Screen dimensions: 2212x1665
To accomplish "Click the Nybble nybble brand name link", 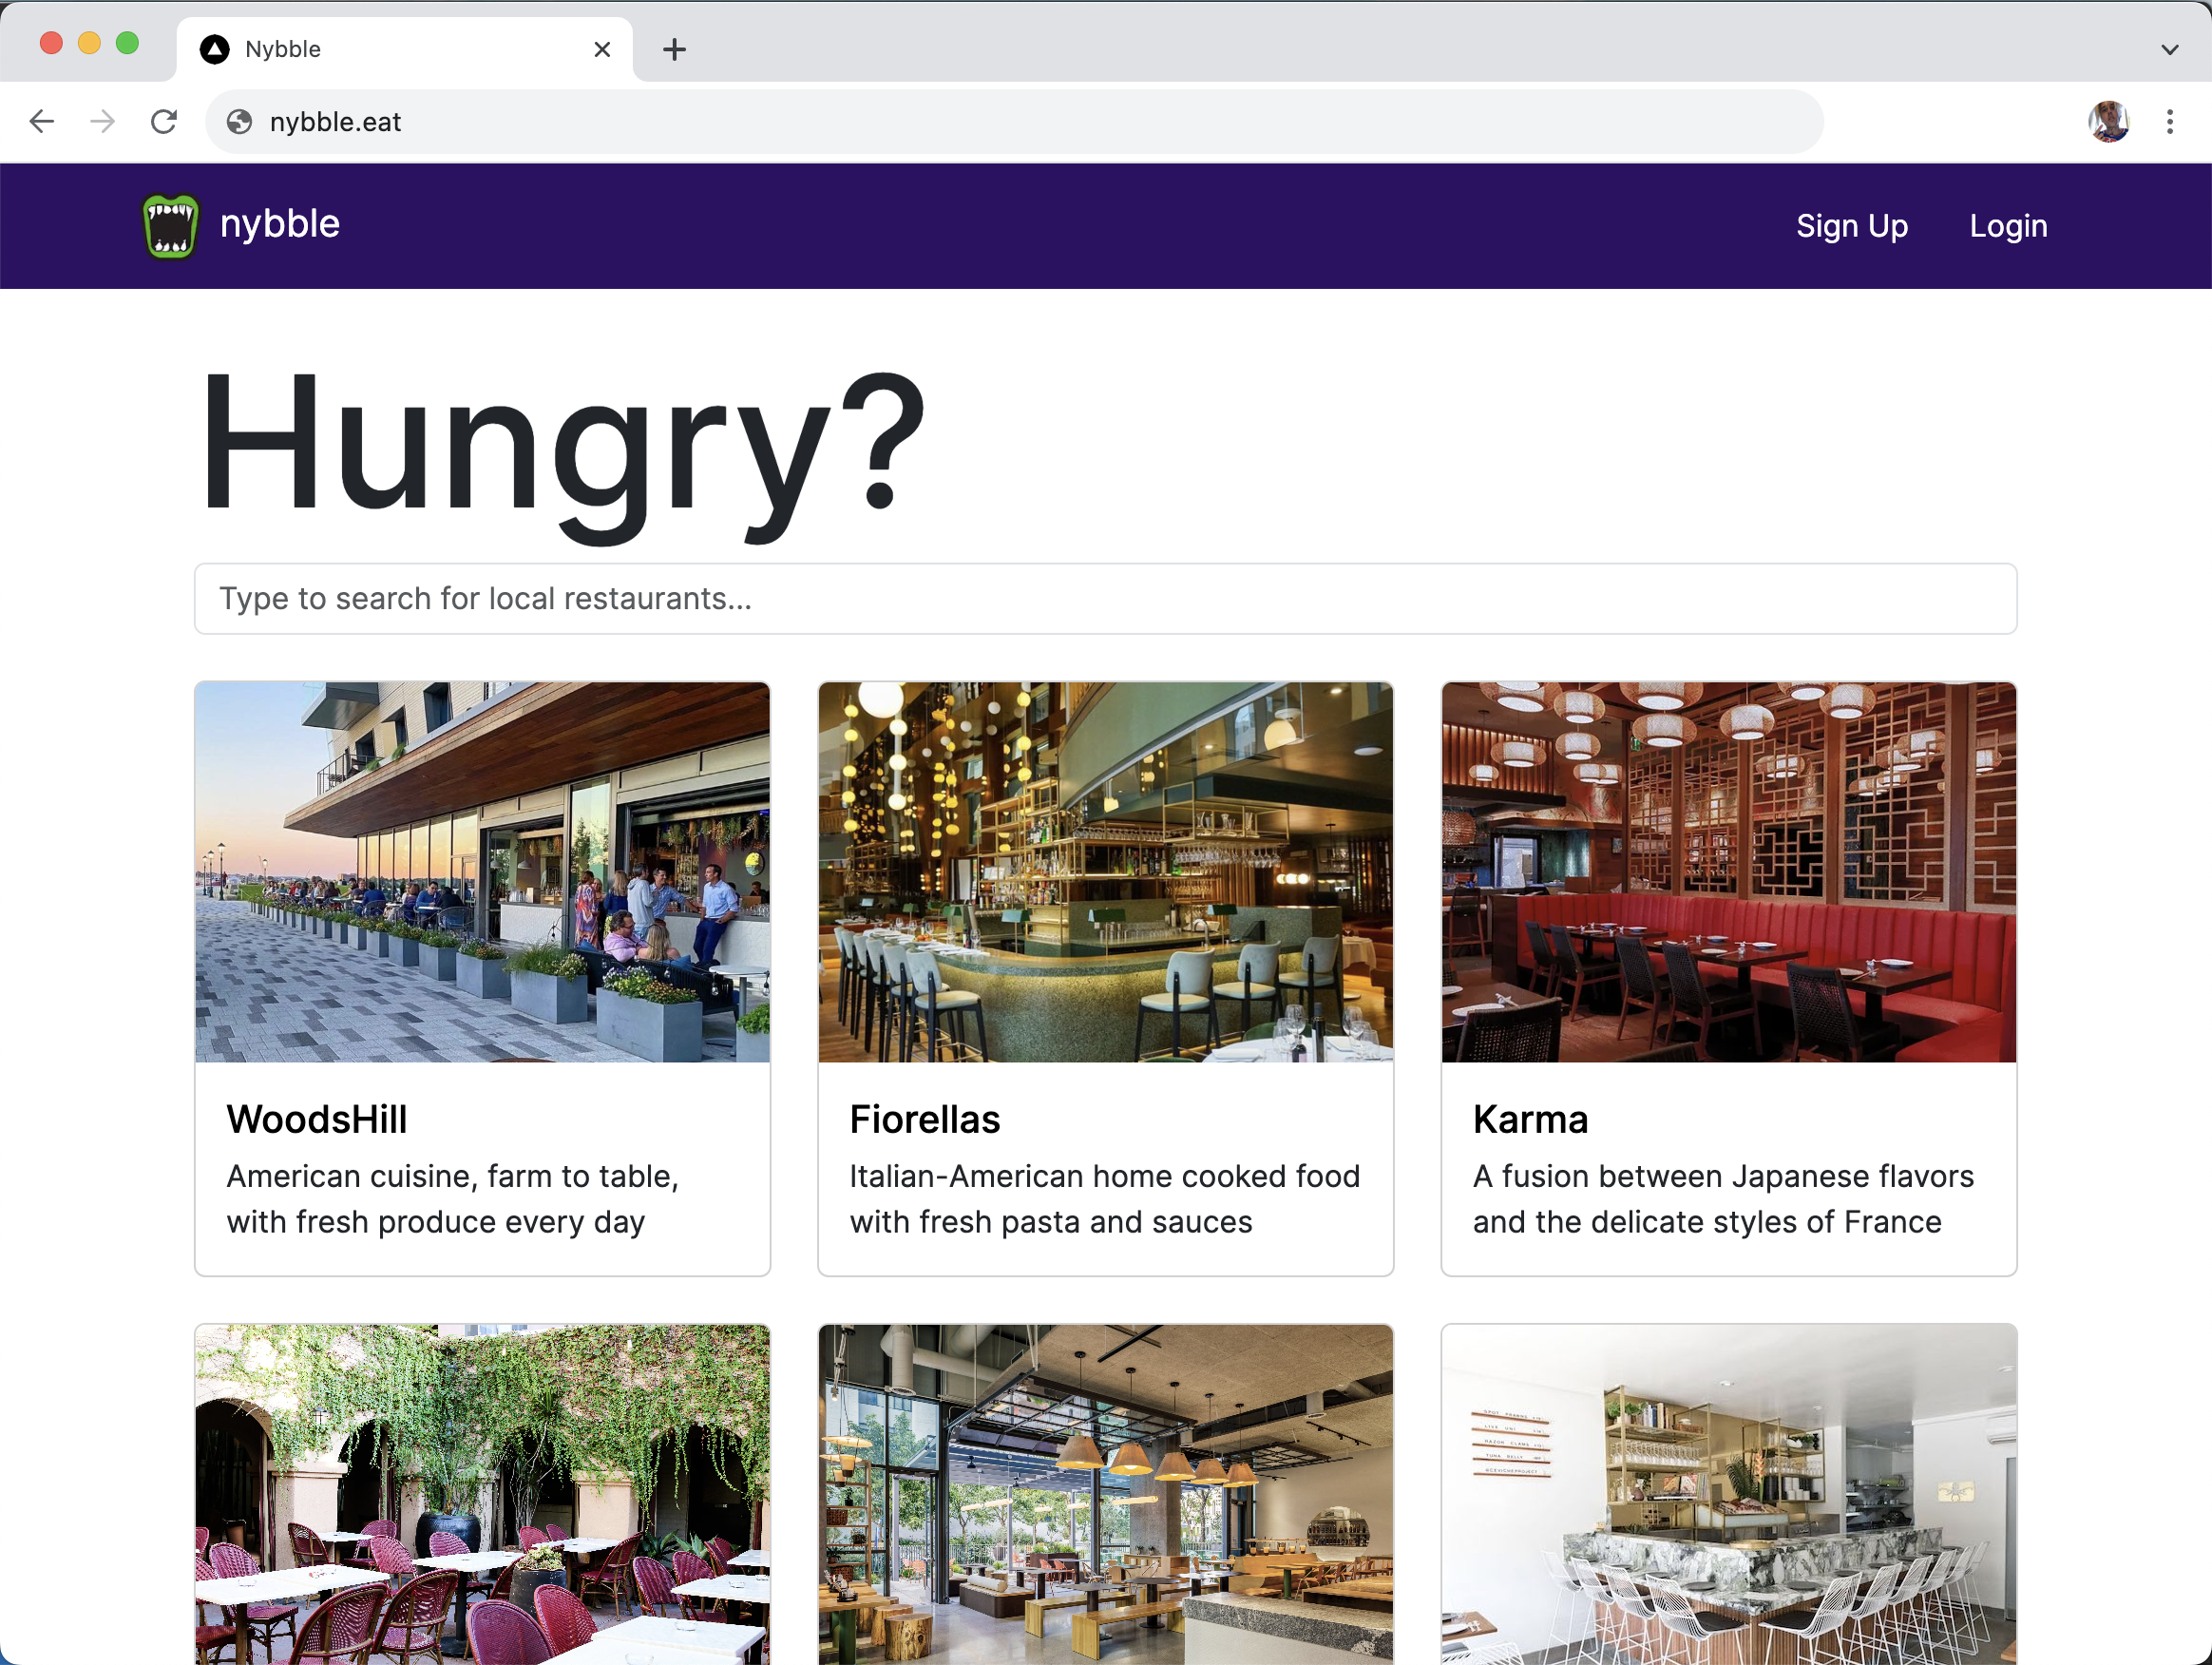I will [x=281, y=224].
